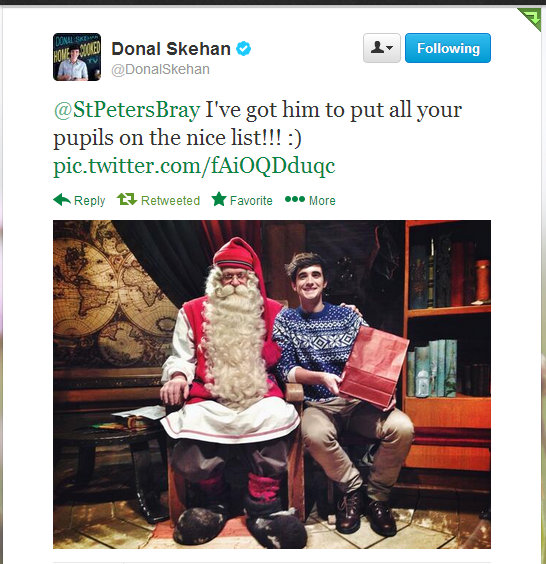Viewport: 546px width, 564px height.
Task: Click the blue verified badge
Action: click(x=244, y=49)
